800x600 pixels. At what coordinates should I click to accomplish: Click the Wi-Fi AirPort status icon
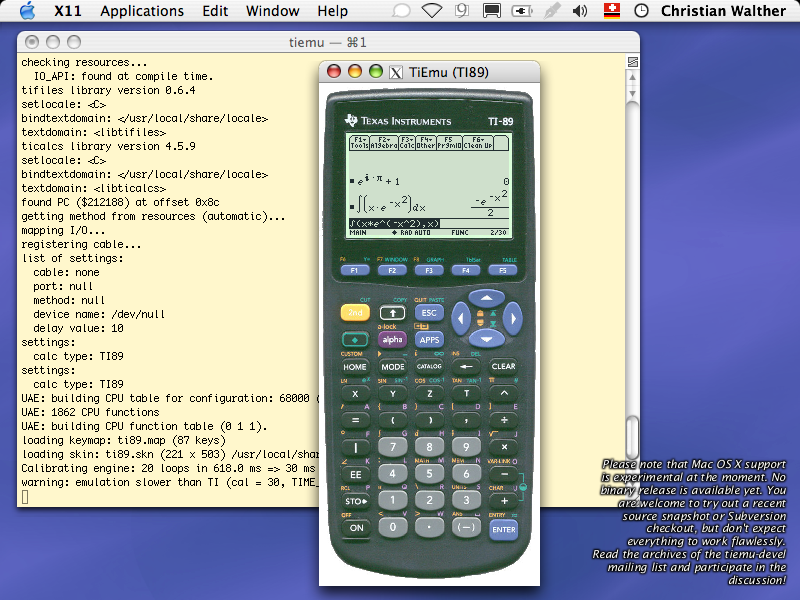pos(431,11)
